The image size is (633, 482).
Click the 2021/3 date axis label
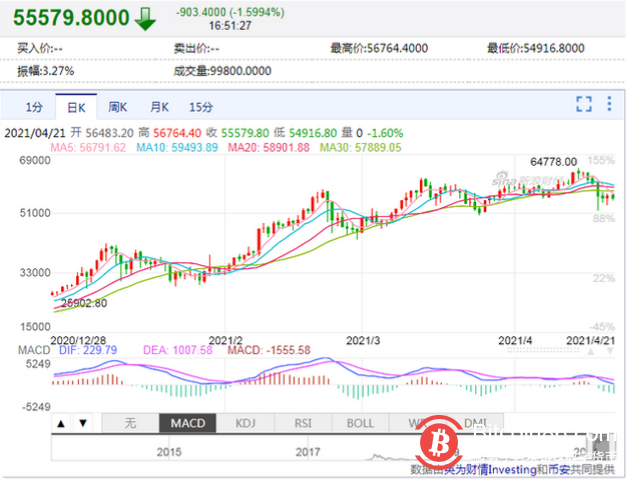(363, 341)
